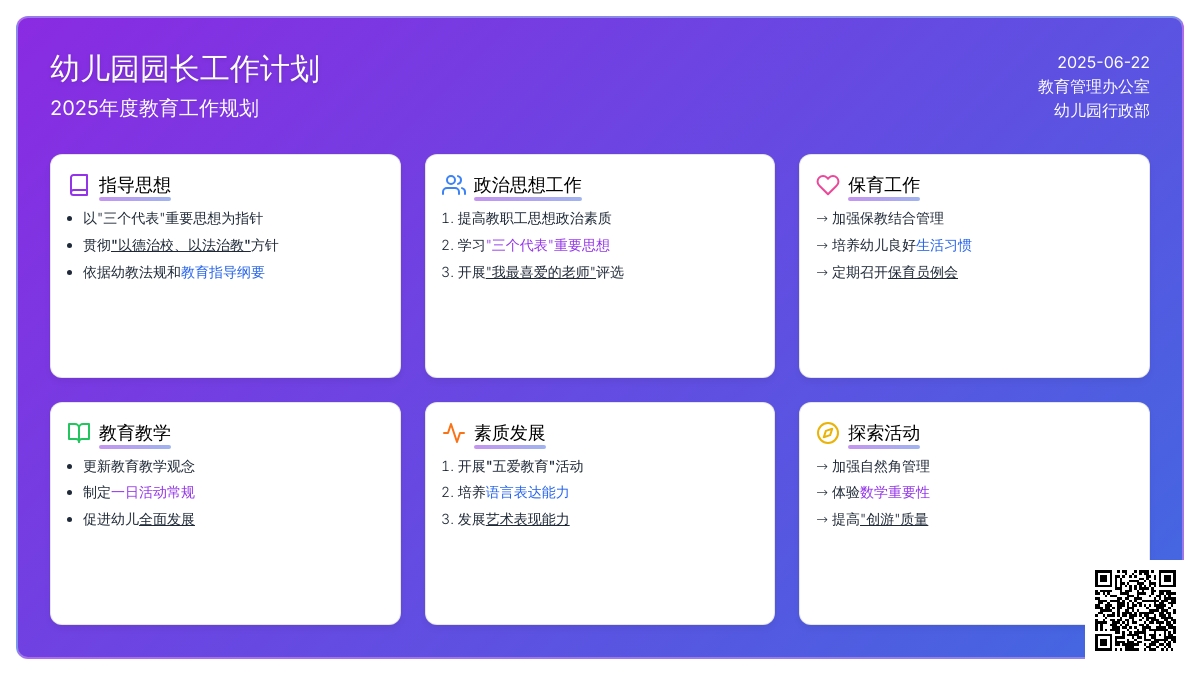Viewport: 1200px width, 675px height.
Task: Click the compass icon beside 探索活动
Action: coord(828,433)
